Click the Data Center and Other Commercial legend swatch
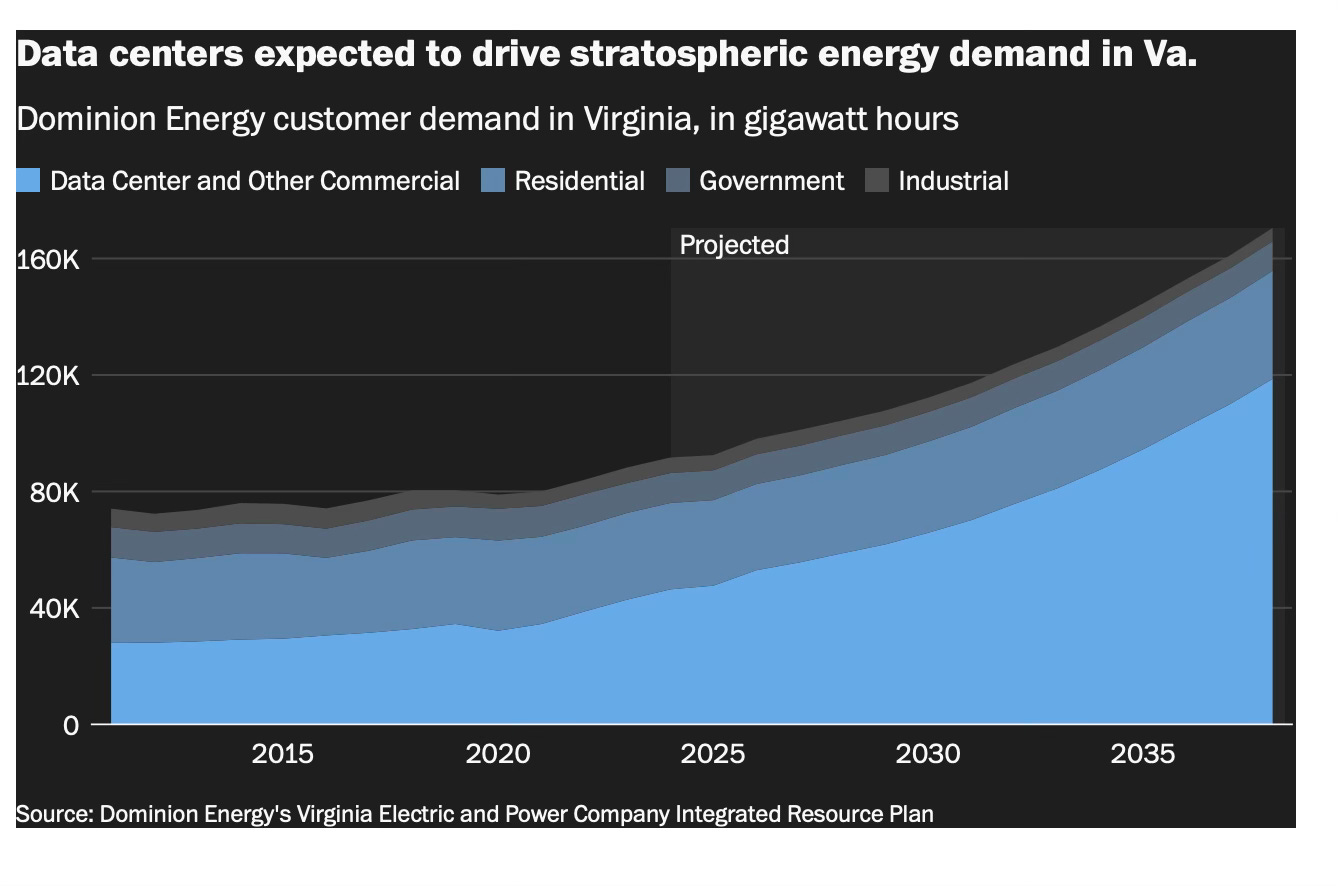 pos(29,181)
